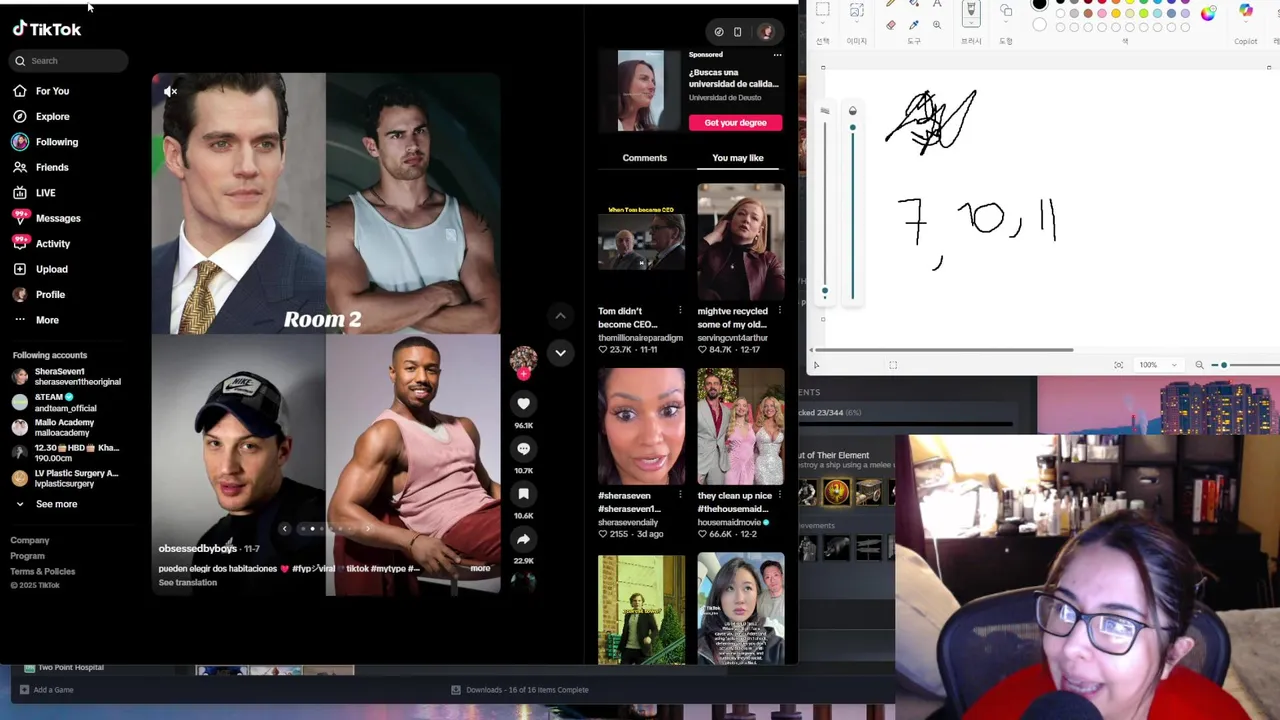Image resolution: width=1280 pixels, height=720 pixels.
Task: Select Color 1 black in Paint
Action: click(1040, 4)
